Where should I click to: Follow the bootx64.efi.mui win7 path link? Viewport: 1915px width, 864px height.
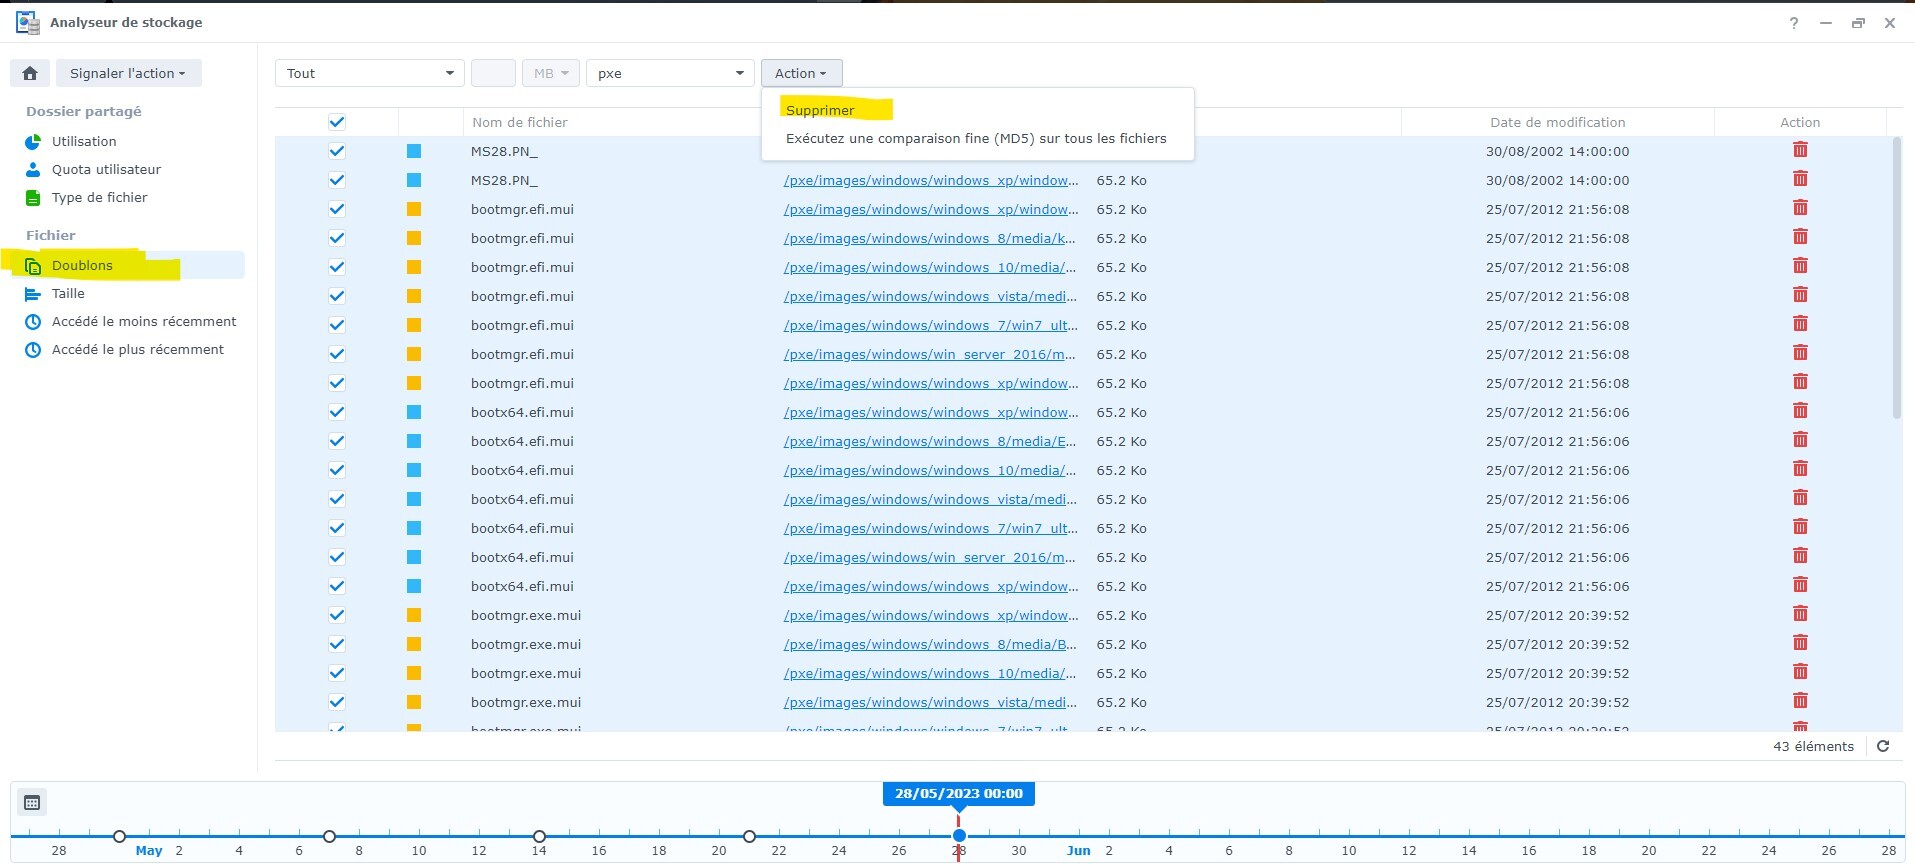tap(930, 528)
